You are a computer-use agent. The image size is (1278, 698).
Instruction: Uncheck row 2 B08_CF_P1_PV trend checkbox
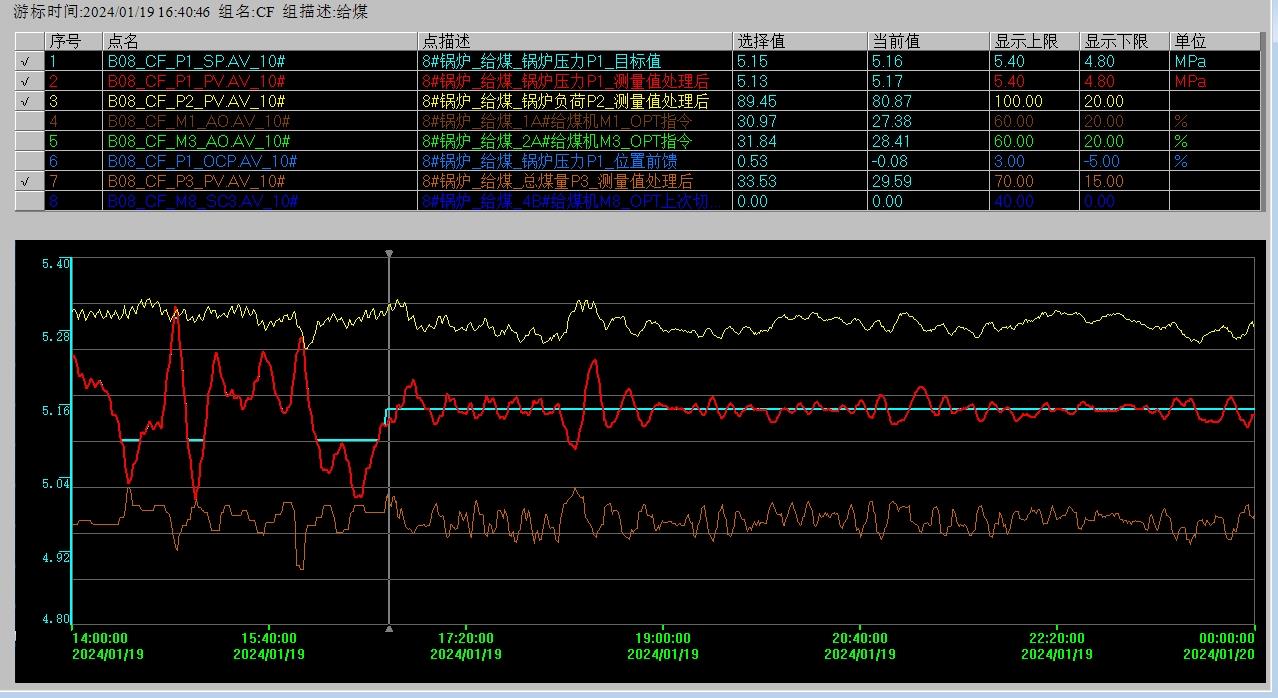26,81
